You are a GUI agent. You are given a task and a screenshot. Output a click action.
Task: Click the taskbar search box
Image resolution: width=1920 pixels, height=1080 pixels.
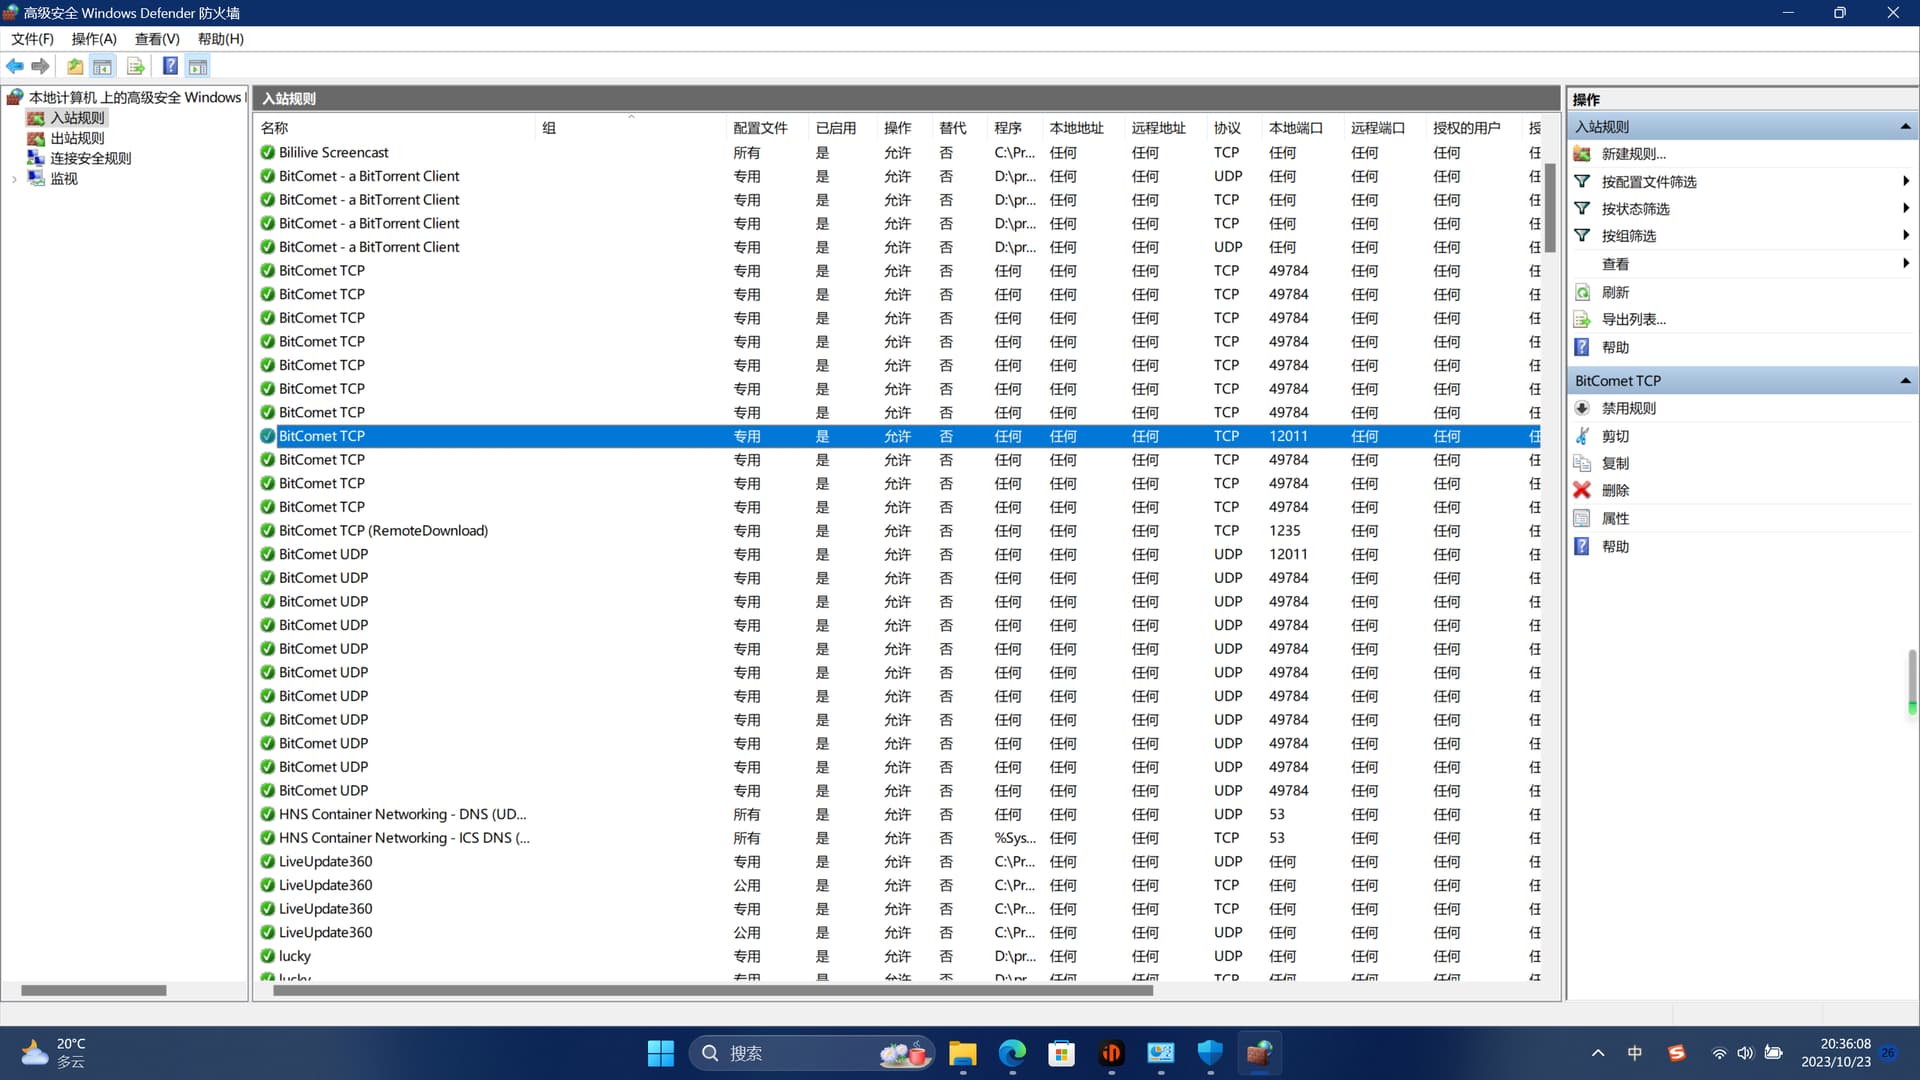coord(811,1053)
